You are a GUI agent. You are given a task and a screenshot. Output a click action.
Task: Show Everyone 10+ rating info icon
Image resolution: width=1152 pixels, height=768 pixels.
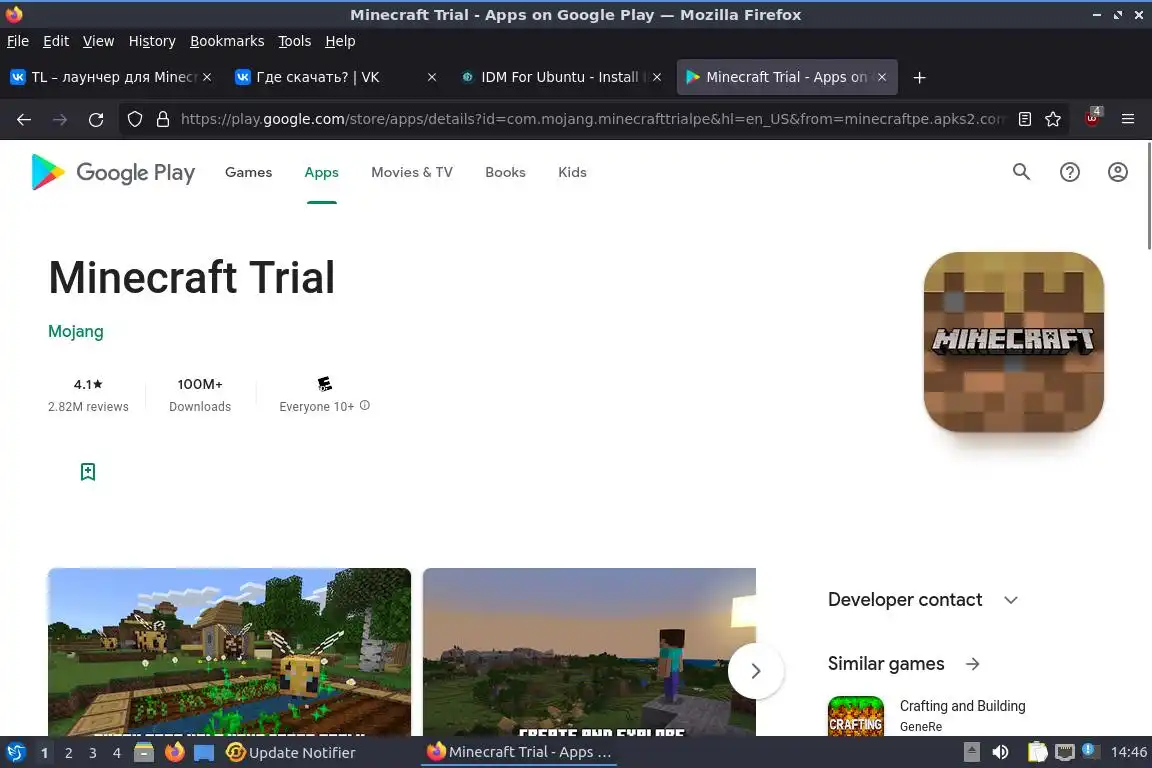(364, 406)
